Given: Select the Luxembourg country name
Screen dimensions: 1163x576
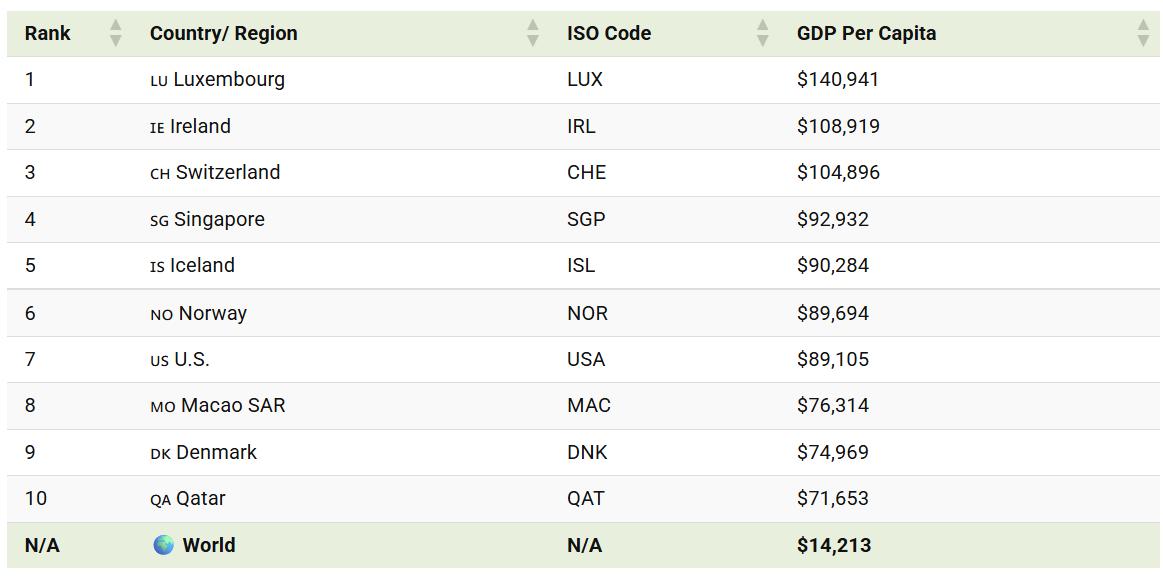Looking at the screenshot, I should [229, 79].
